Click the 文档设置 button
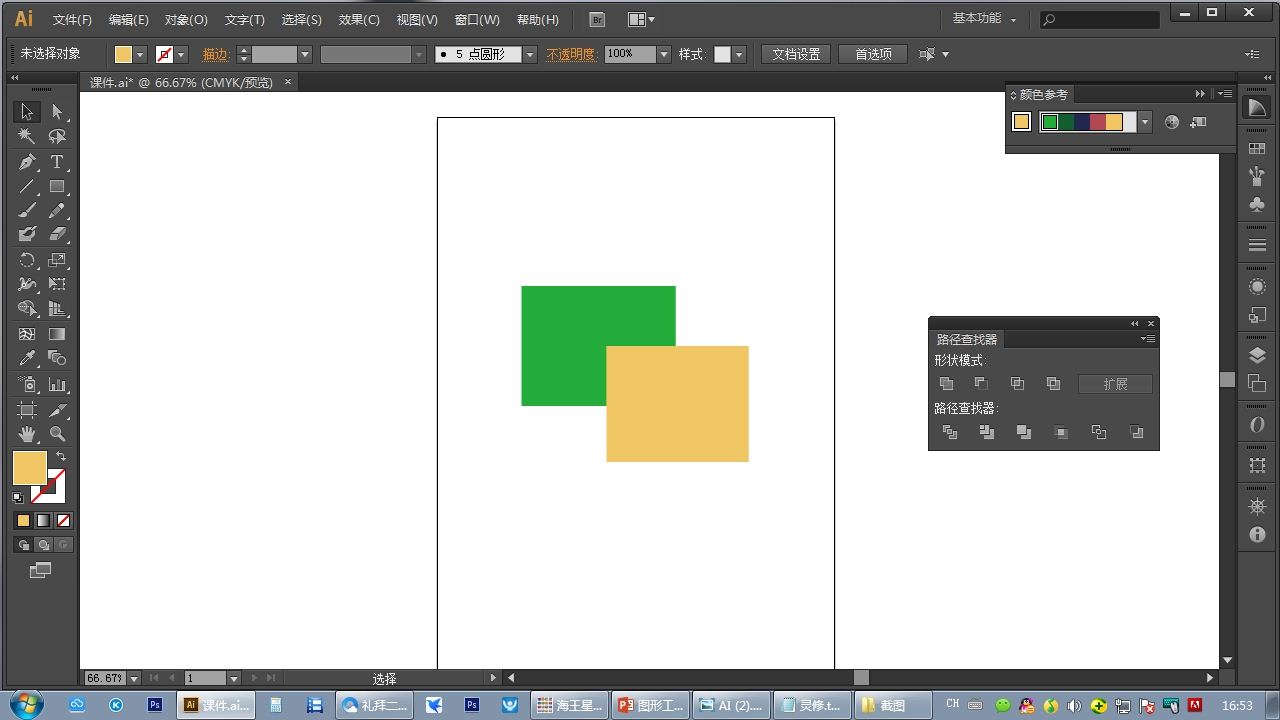Image resolution: width=1280 pixels, height=720 pixels. 796,54
